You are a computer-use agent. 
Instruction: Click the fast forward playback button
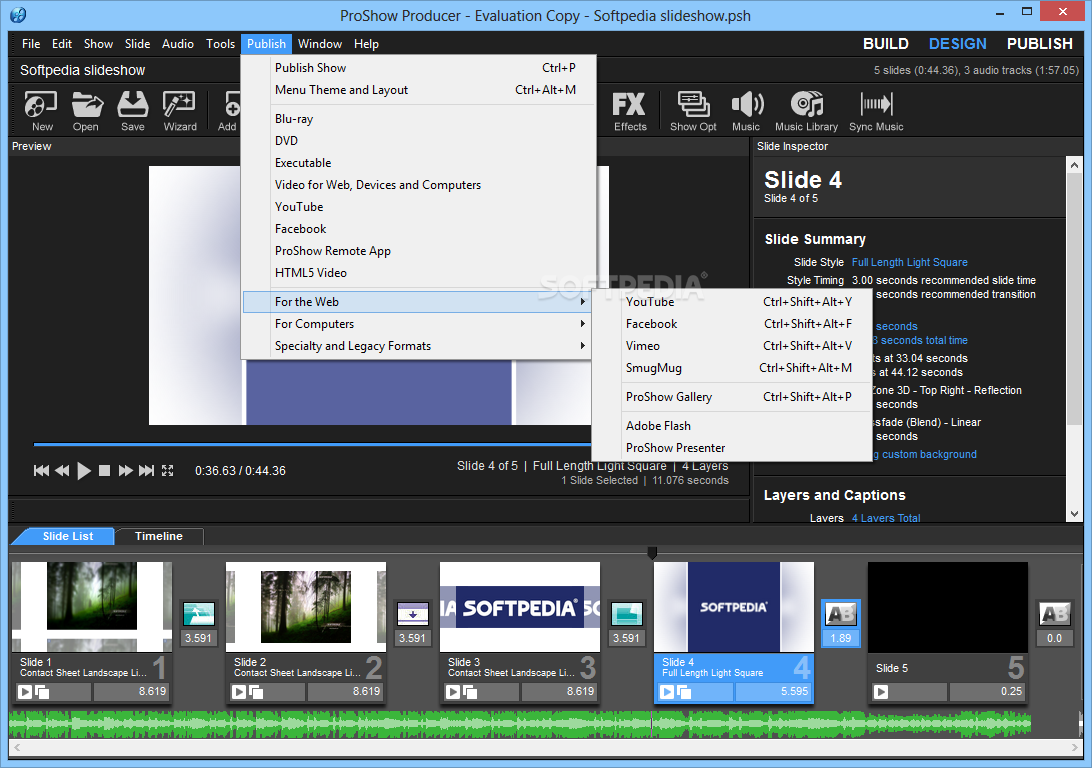pos(125,471)
